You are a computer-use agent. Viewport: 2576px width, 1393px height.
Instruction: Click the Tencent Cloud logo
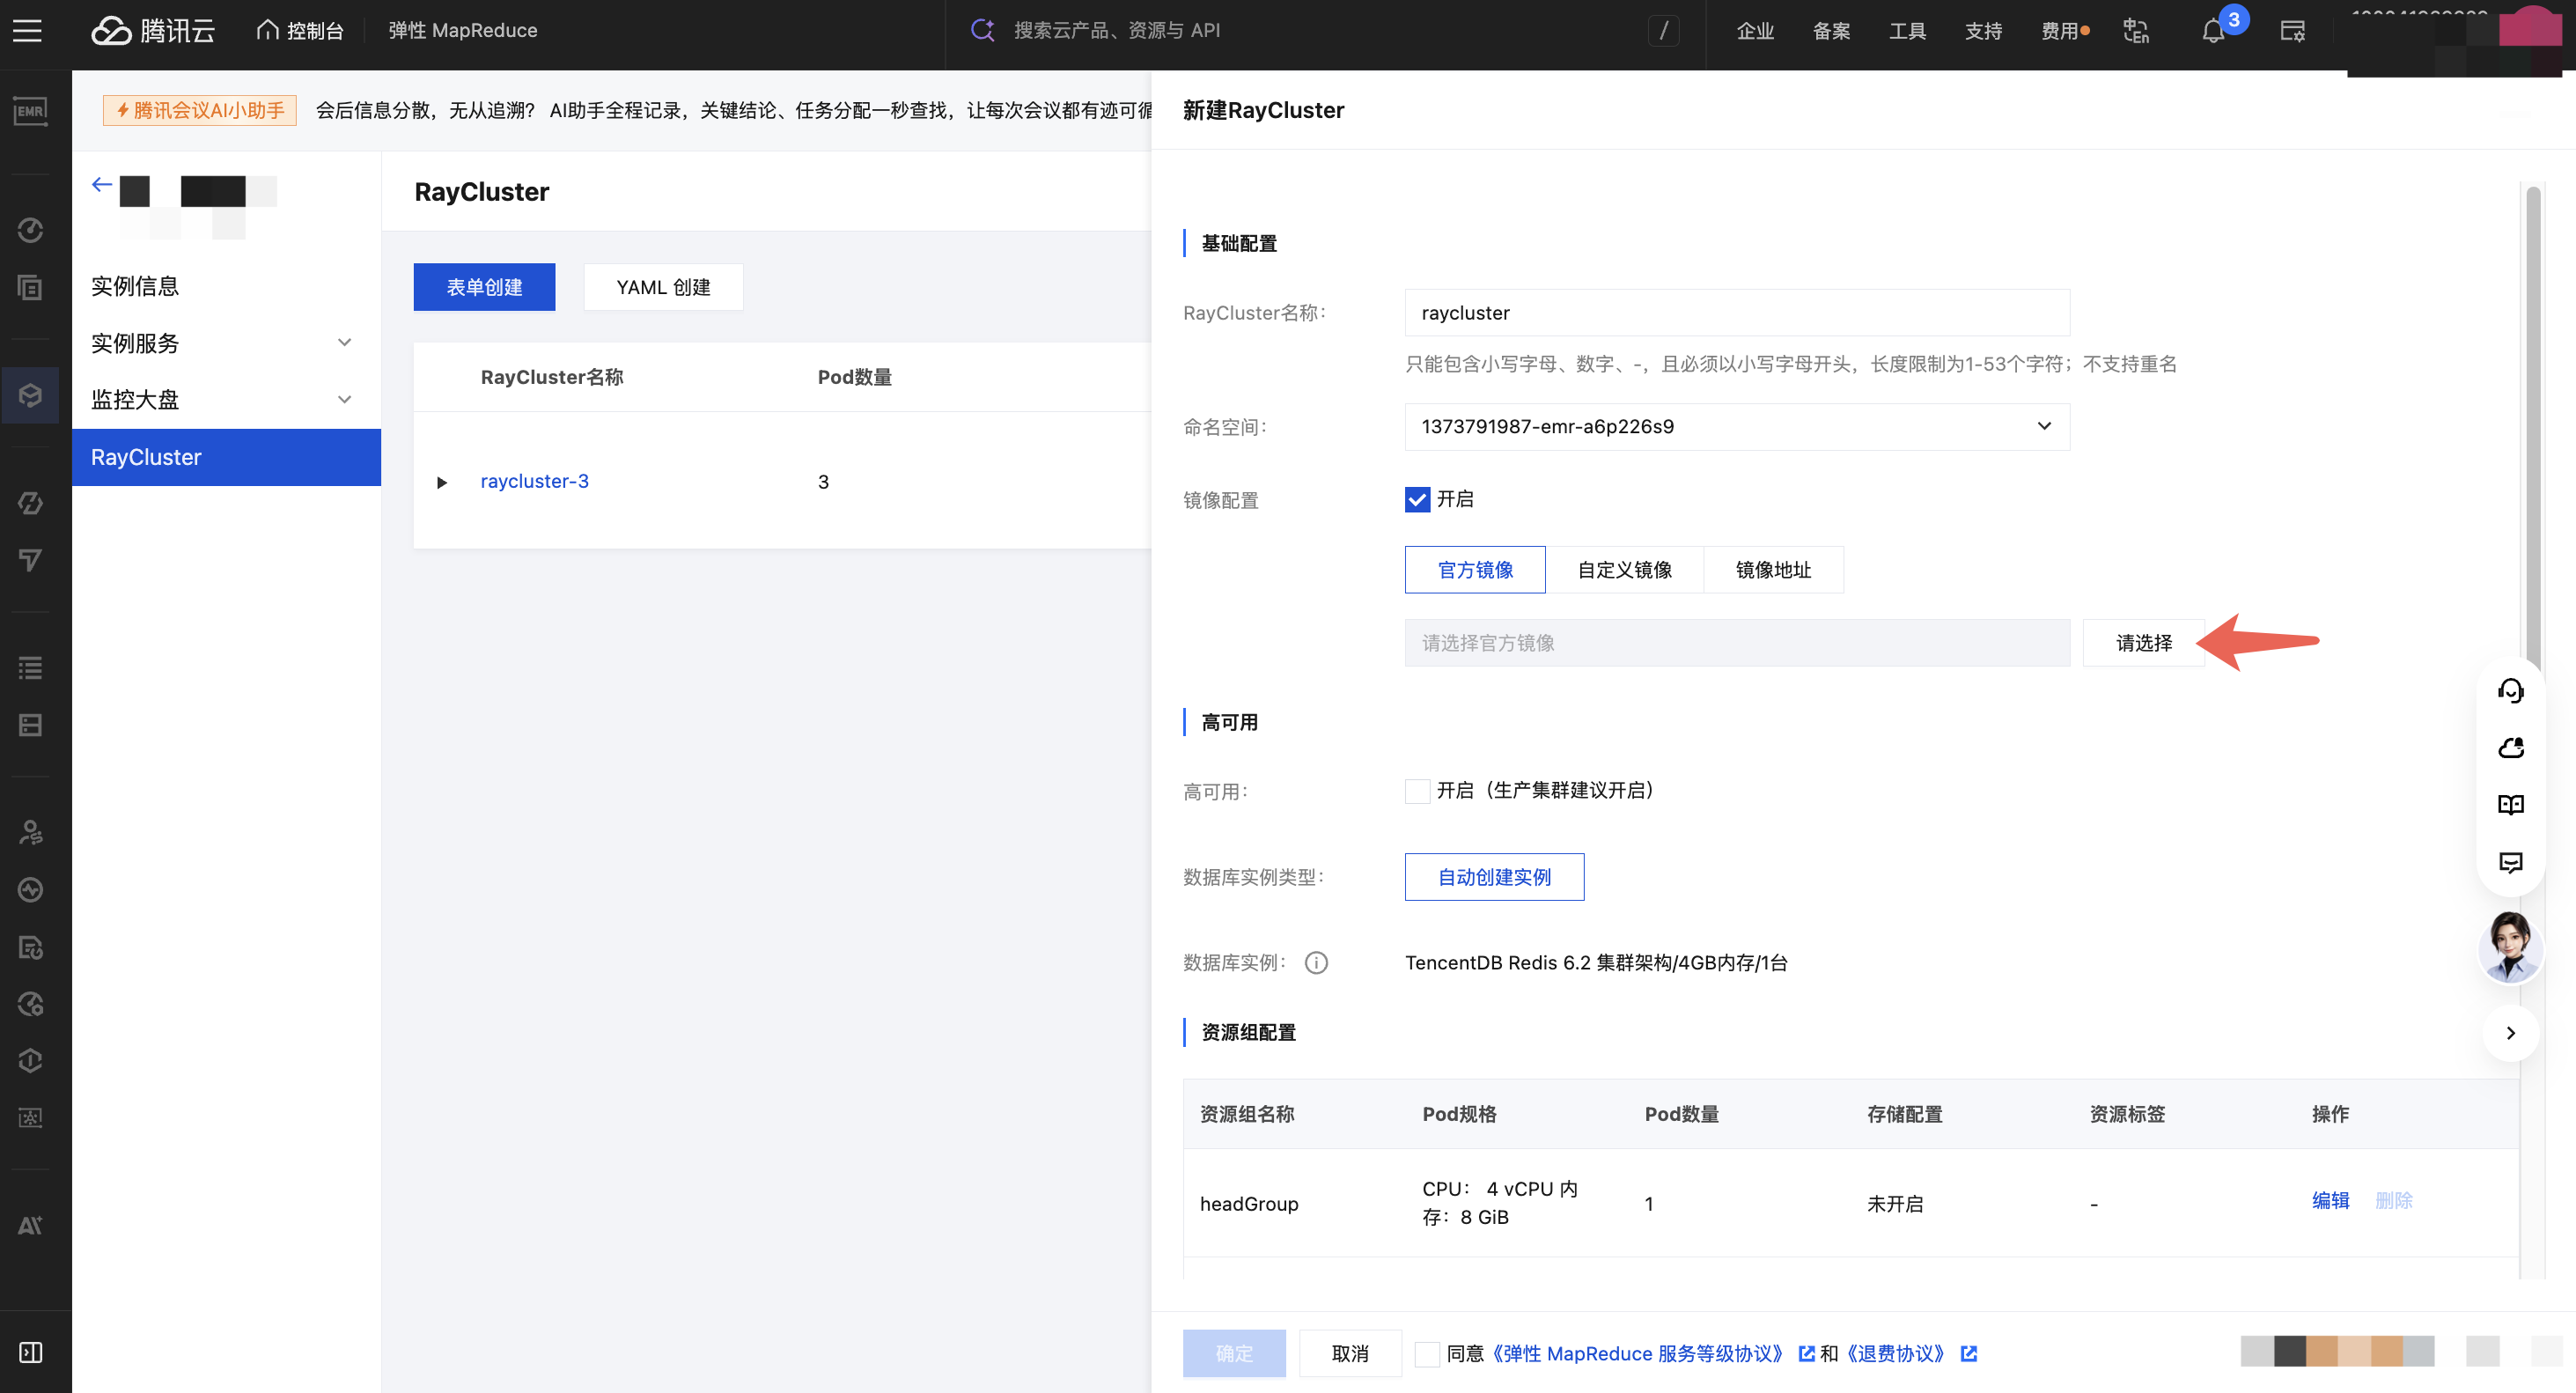point(153,31)
